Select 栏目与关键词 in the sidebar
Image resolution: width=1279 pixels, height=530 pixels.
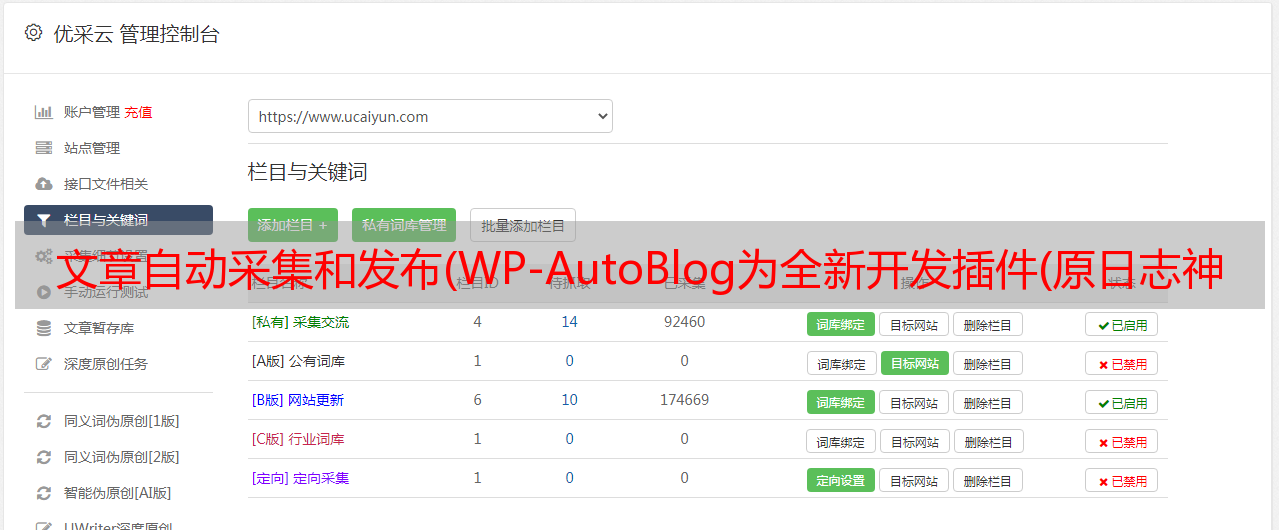(x=118, y=220)
